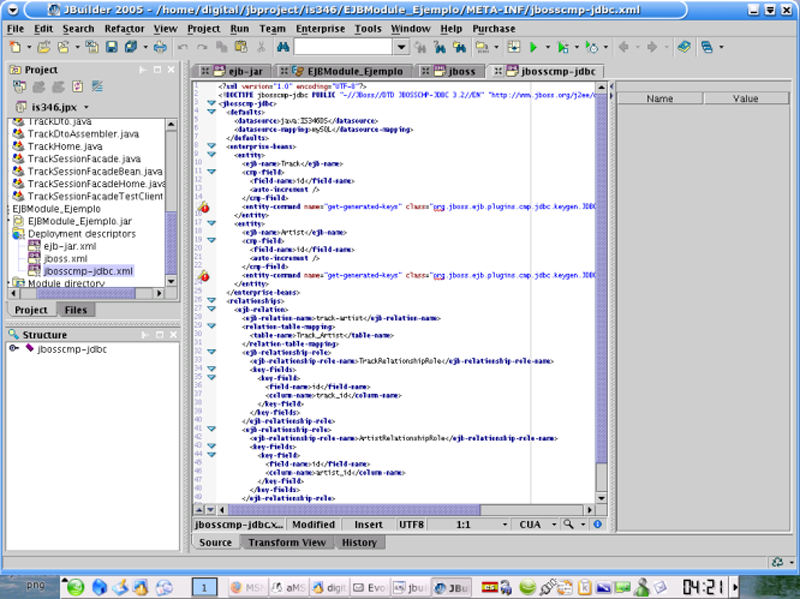Toggle the Insert mode status indicator
This screenshot has width=800, height=599.
tap(368, 524)
